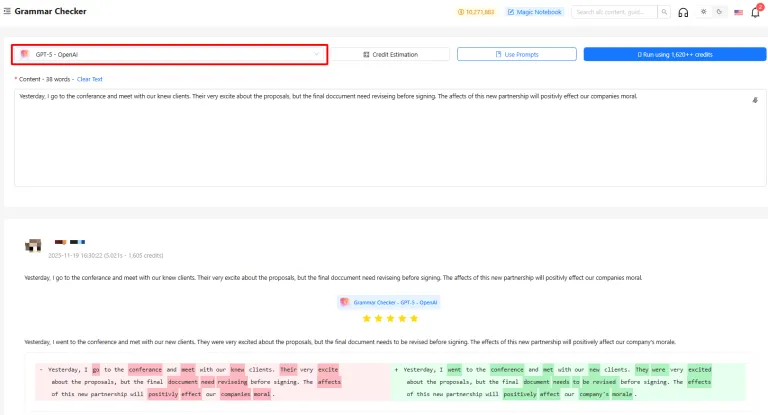Click the gem icon in model dropdown
This screenshot has width=768, height=415.
click(25, 54)
